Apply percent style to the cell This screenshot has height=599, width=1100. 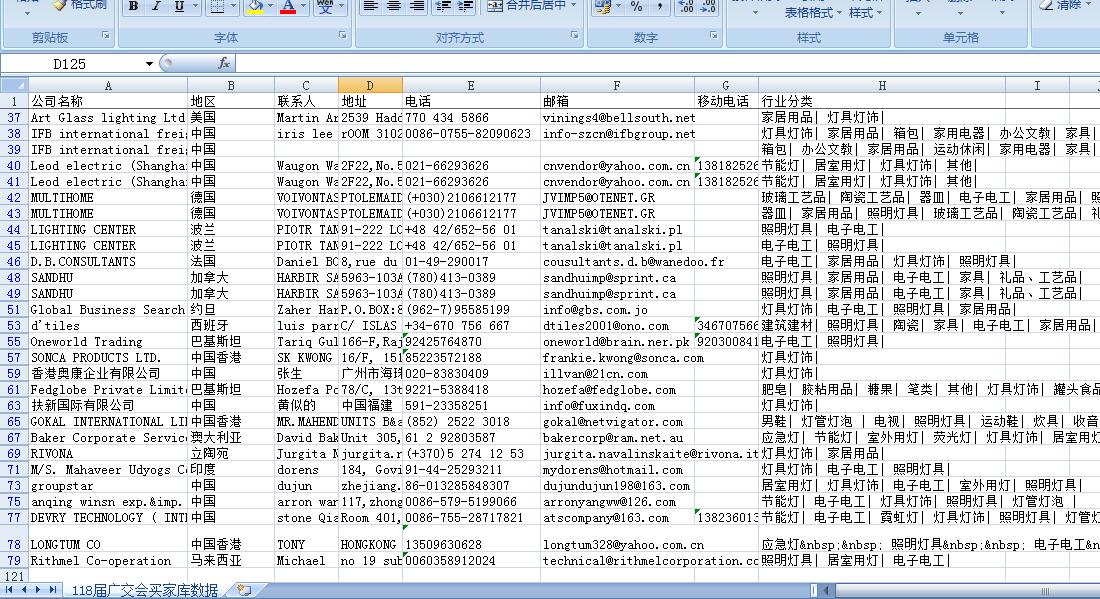pos(636,6)
